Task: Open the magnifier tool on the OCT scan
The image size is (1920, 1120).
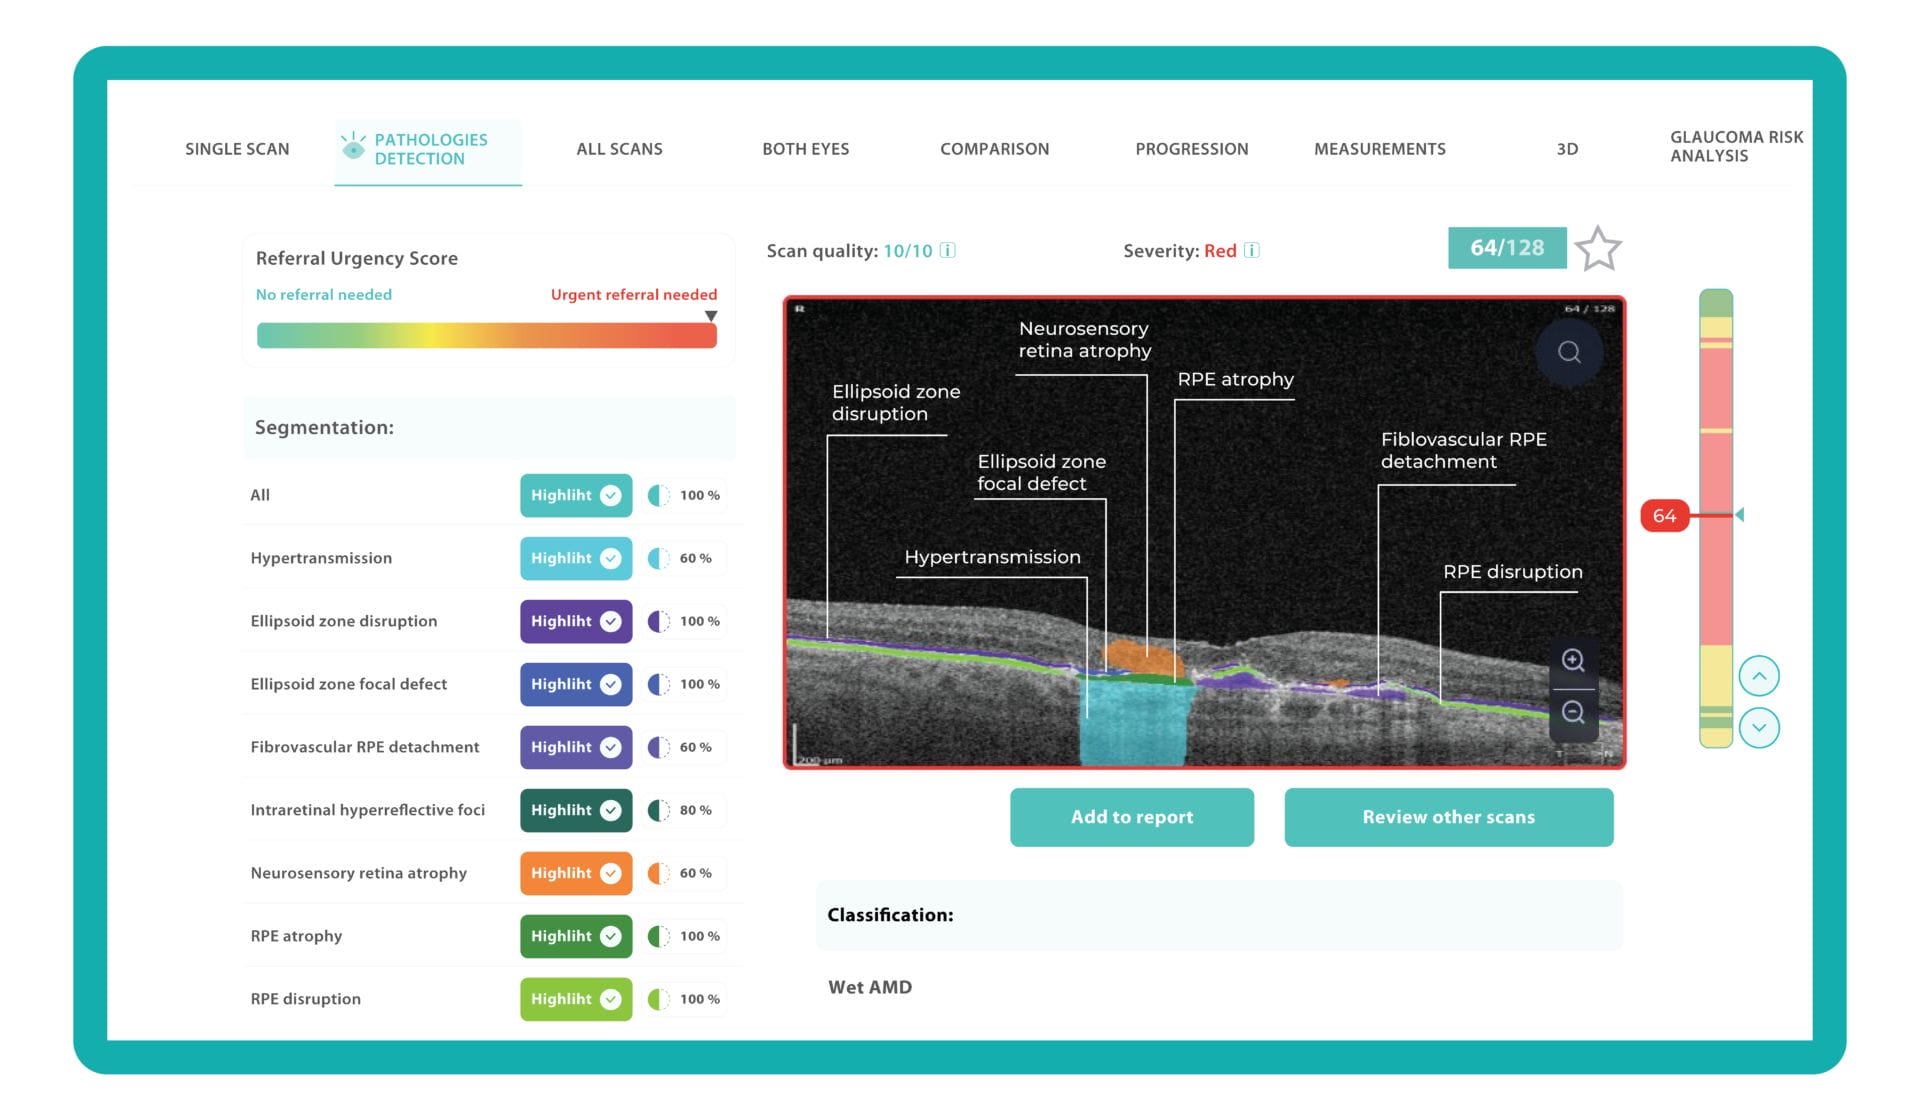Action: 1568,352
